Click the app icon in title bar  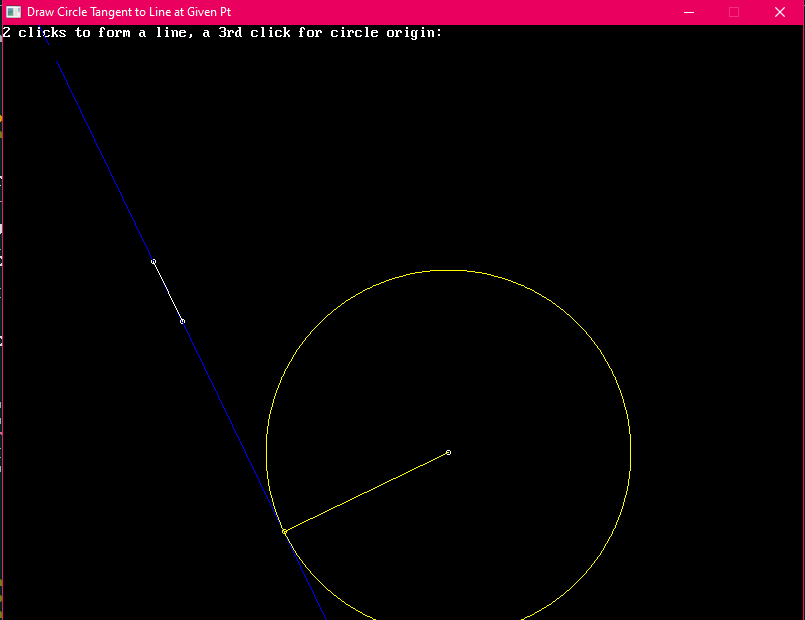click(x=14, y=12)
